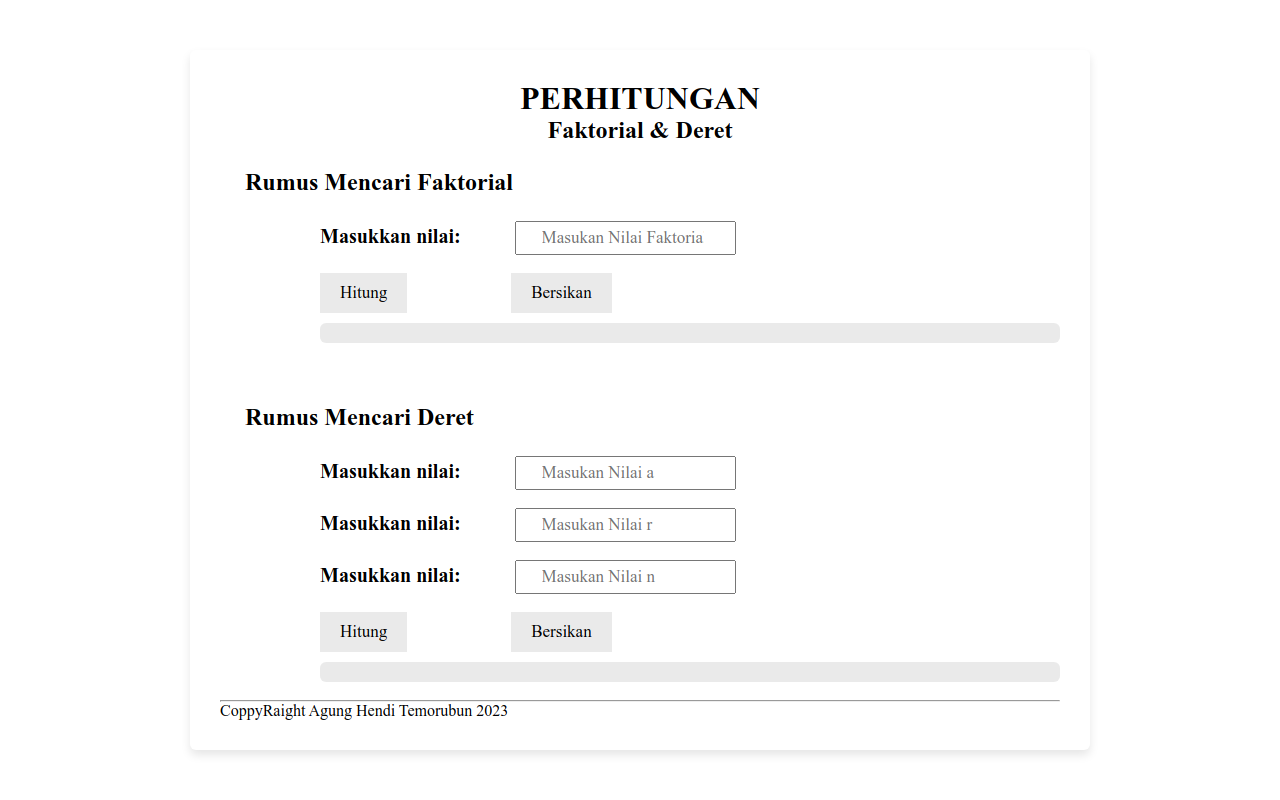
Task: Focus the Masukan Nilai r field
Action: coord(625,525)
